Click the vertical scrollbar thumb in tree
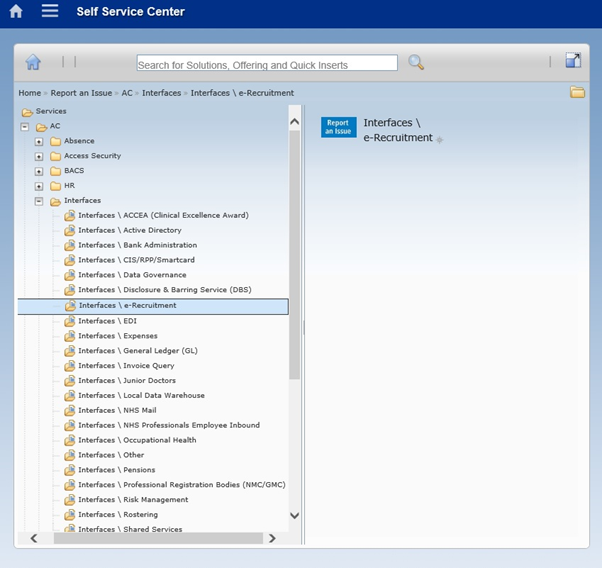This screenshot has height=568, width=602. [x=294, y=255]
